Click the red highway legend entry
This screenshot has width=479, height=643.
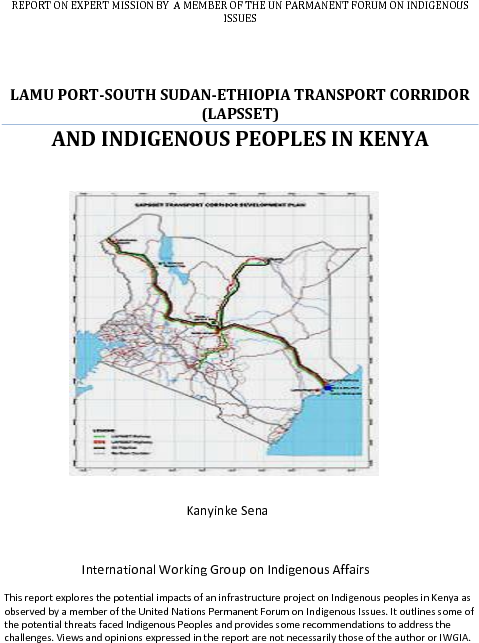click(x=122, y=442)
